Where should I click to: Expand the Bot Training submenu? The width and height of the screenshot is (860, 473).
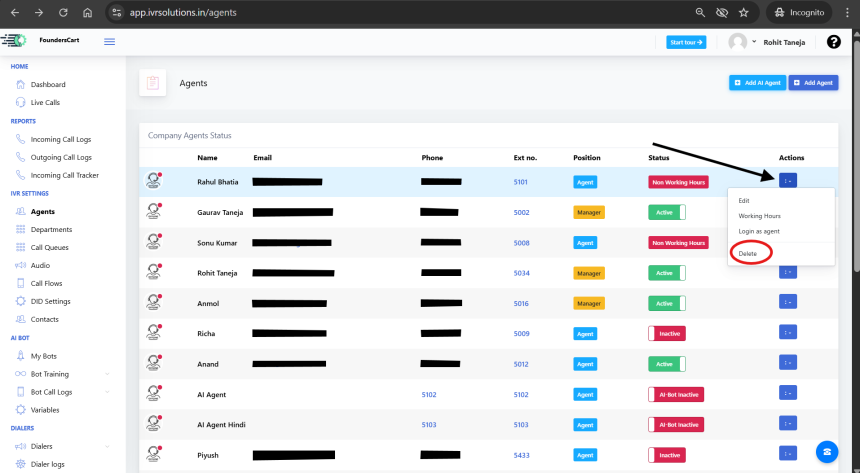coord(107,374)
